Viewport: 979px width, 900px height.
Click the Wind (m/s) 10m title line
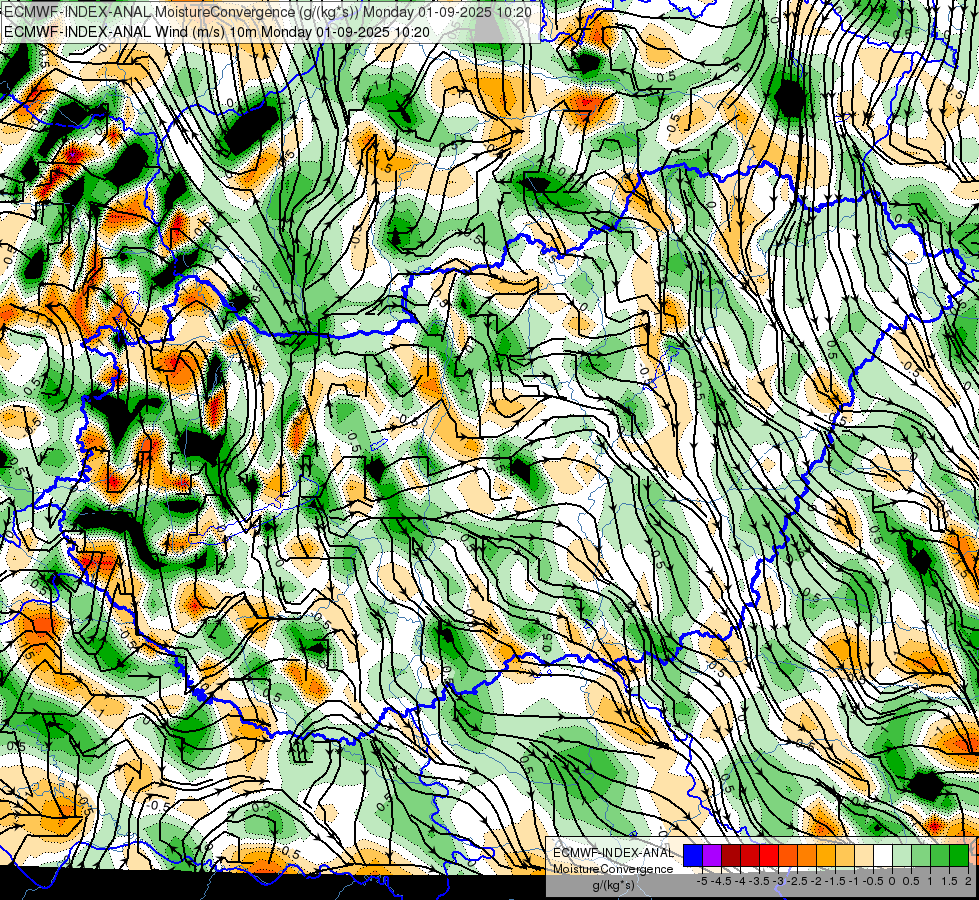[x=216, y=31]
